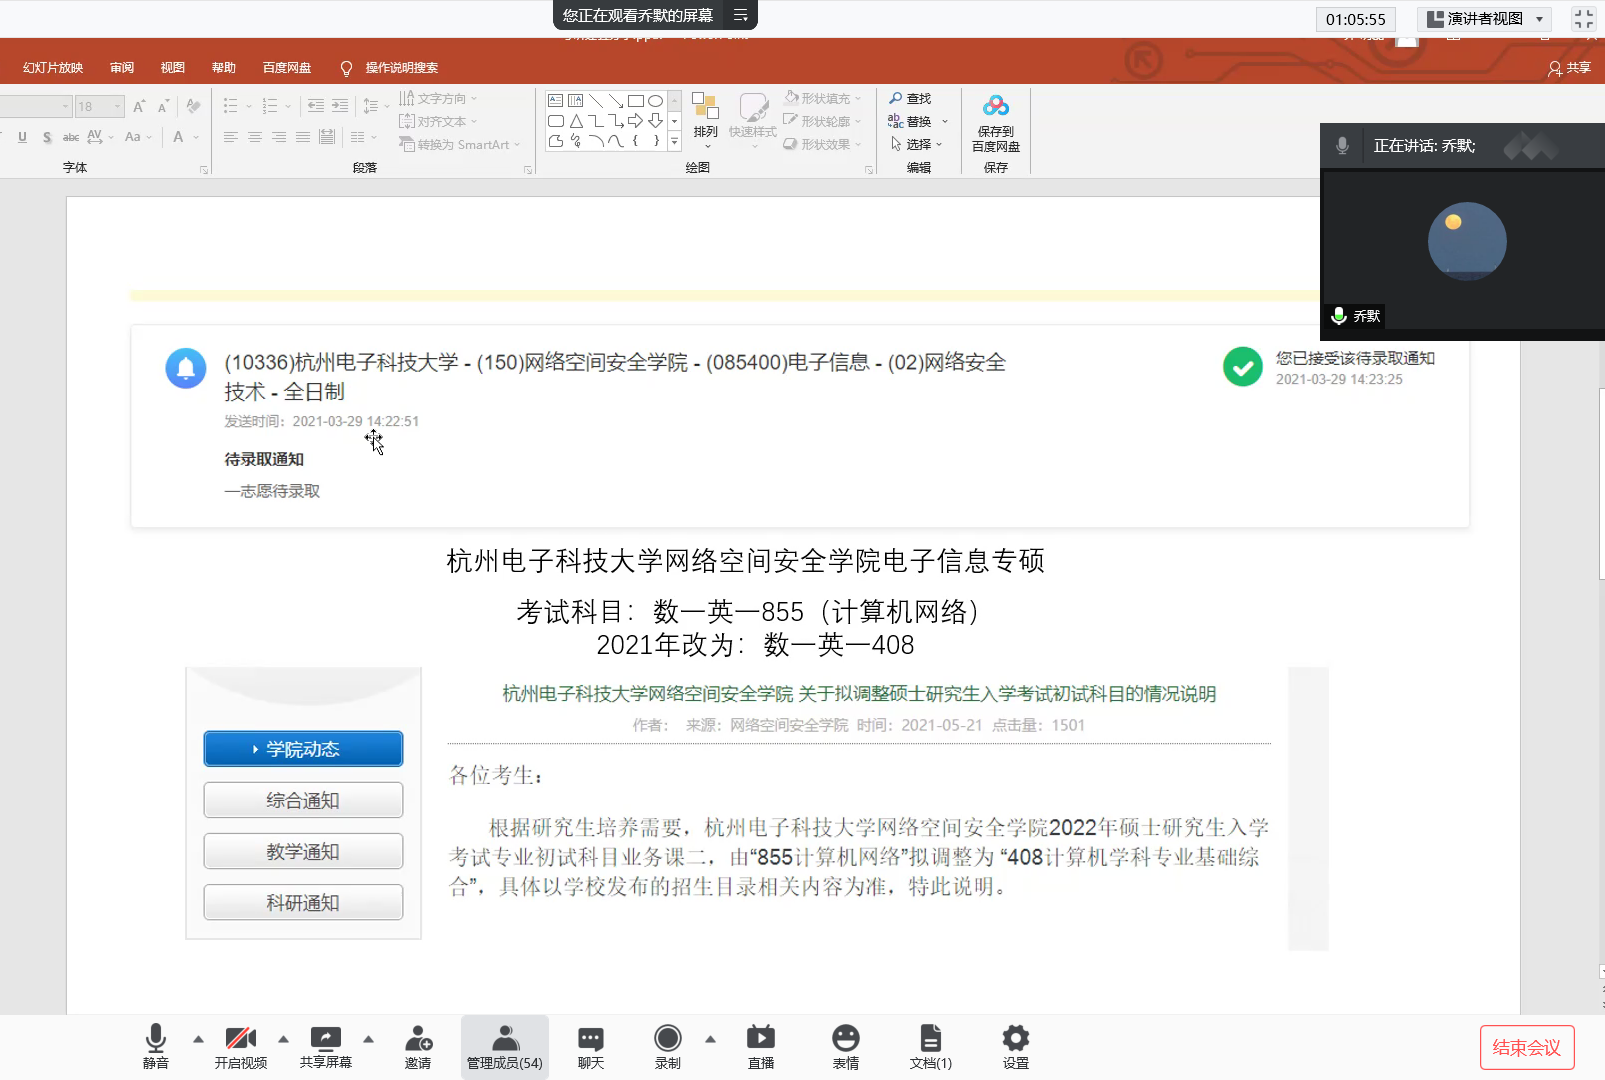Image resolution: width=1605 pixels, height=1080 pixels.
Task: Click the 共享屏幕 share screen icon
Action: pyautogui.click(x=325, y=1046)
